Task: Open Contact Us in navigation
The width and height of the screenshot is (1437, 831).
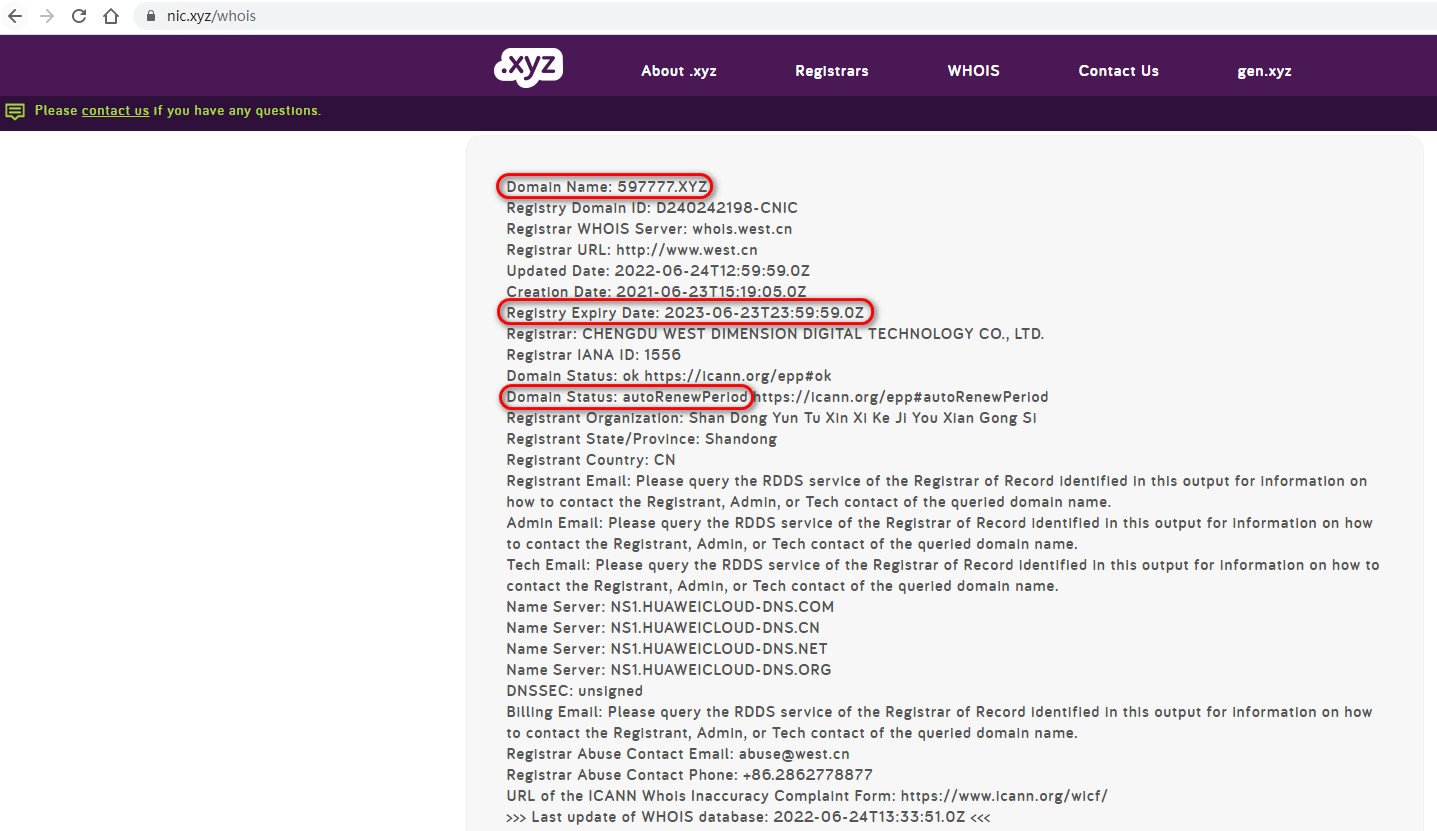Action: (1119, 71)
